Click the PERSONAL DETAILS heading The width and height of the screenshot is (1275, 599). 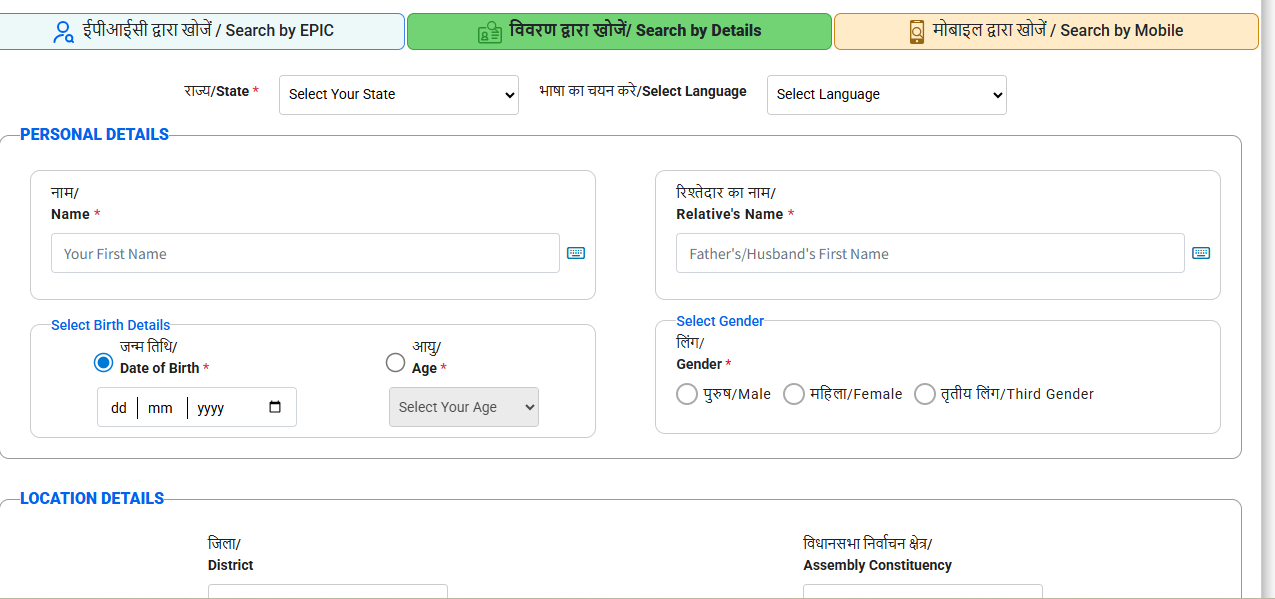point(95,134)
